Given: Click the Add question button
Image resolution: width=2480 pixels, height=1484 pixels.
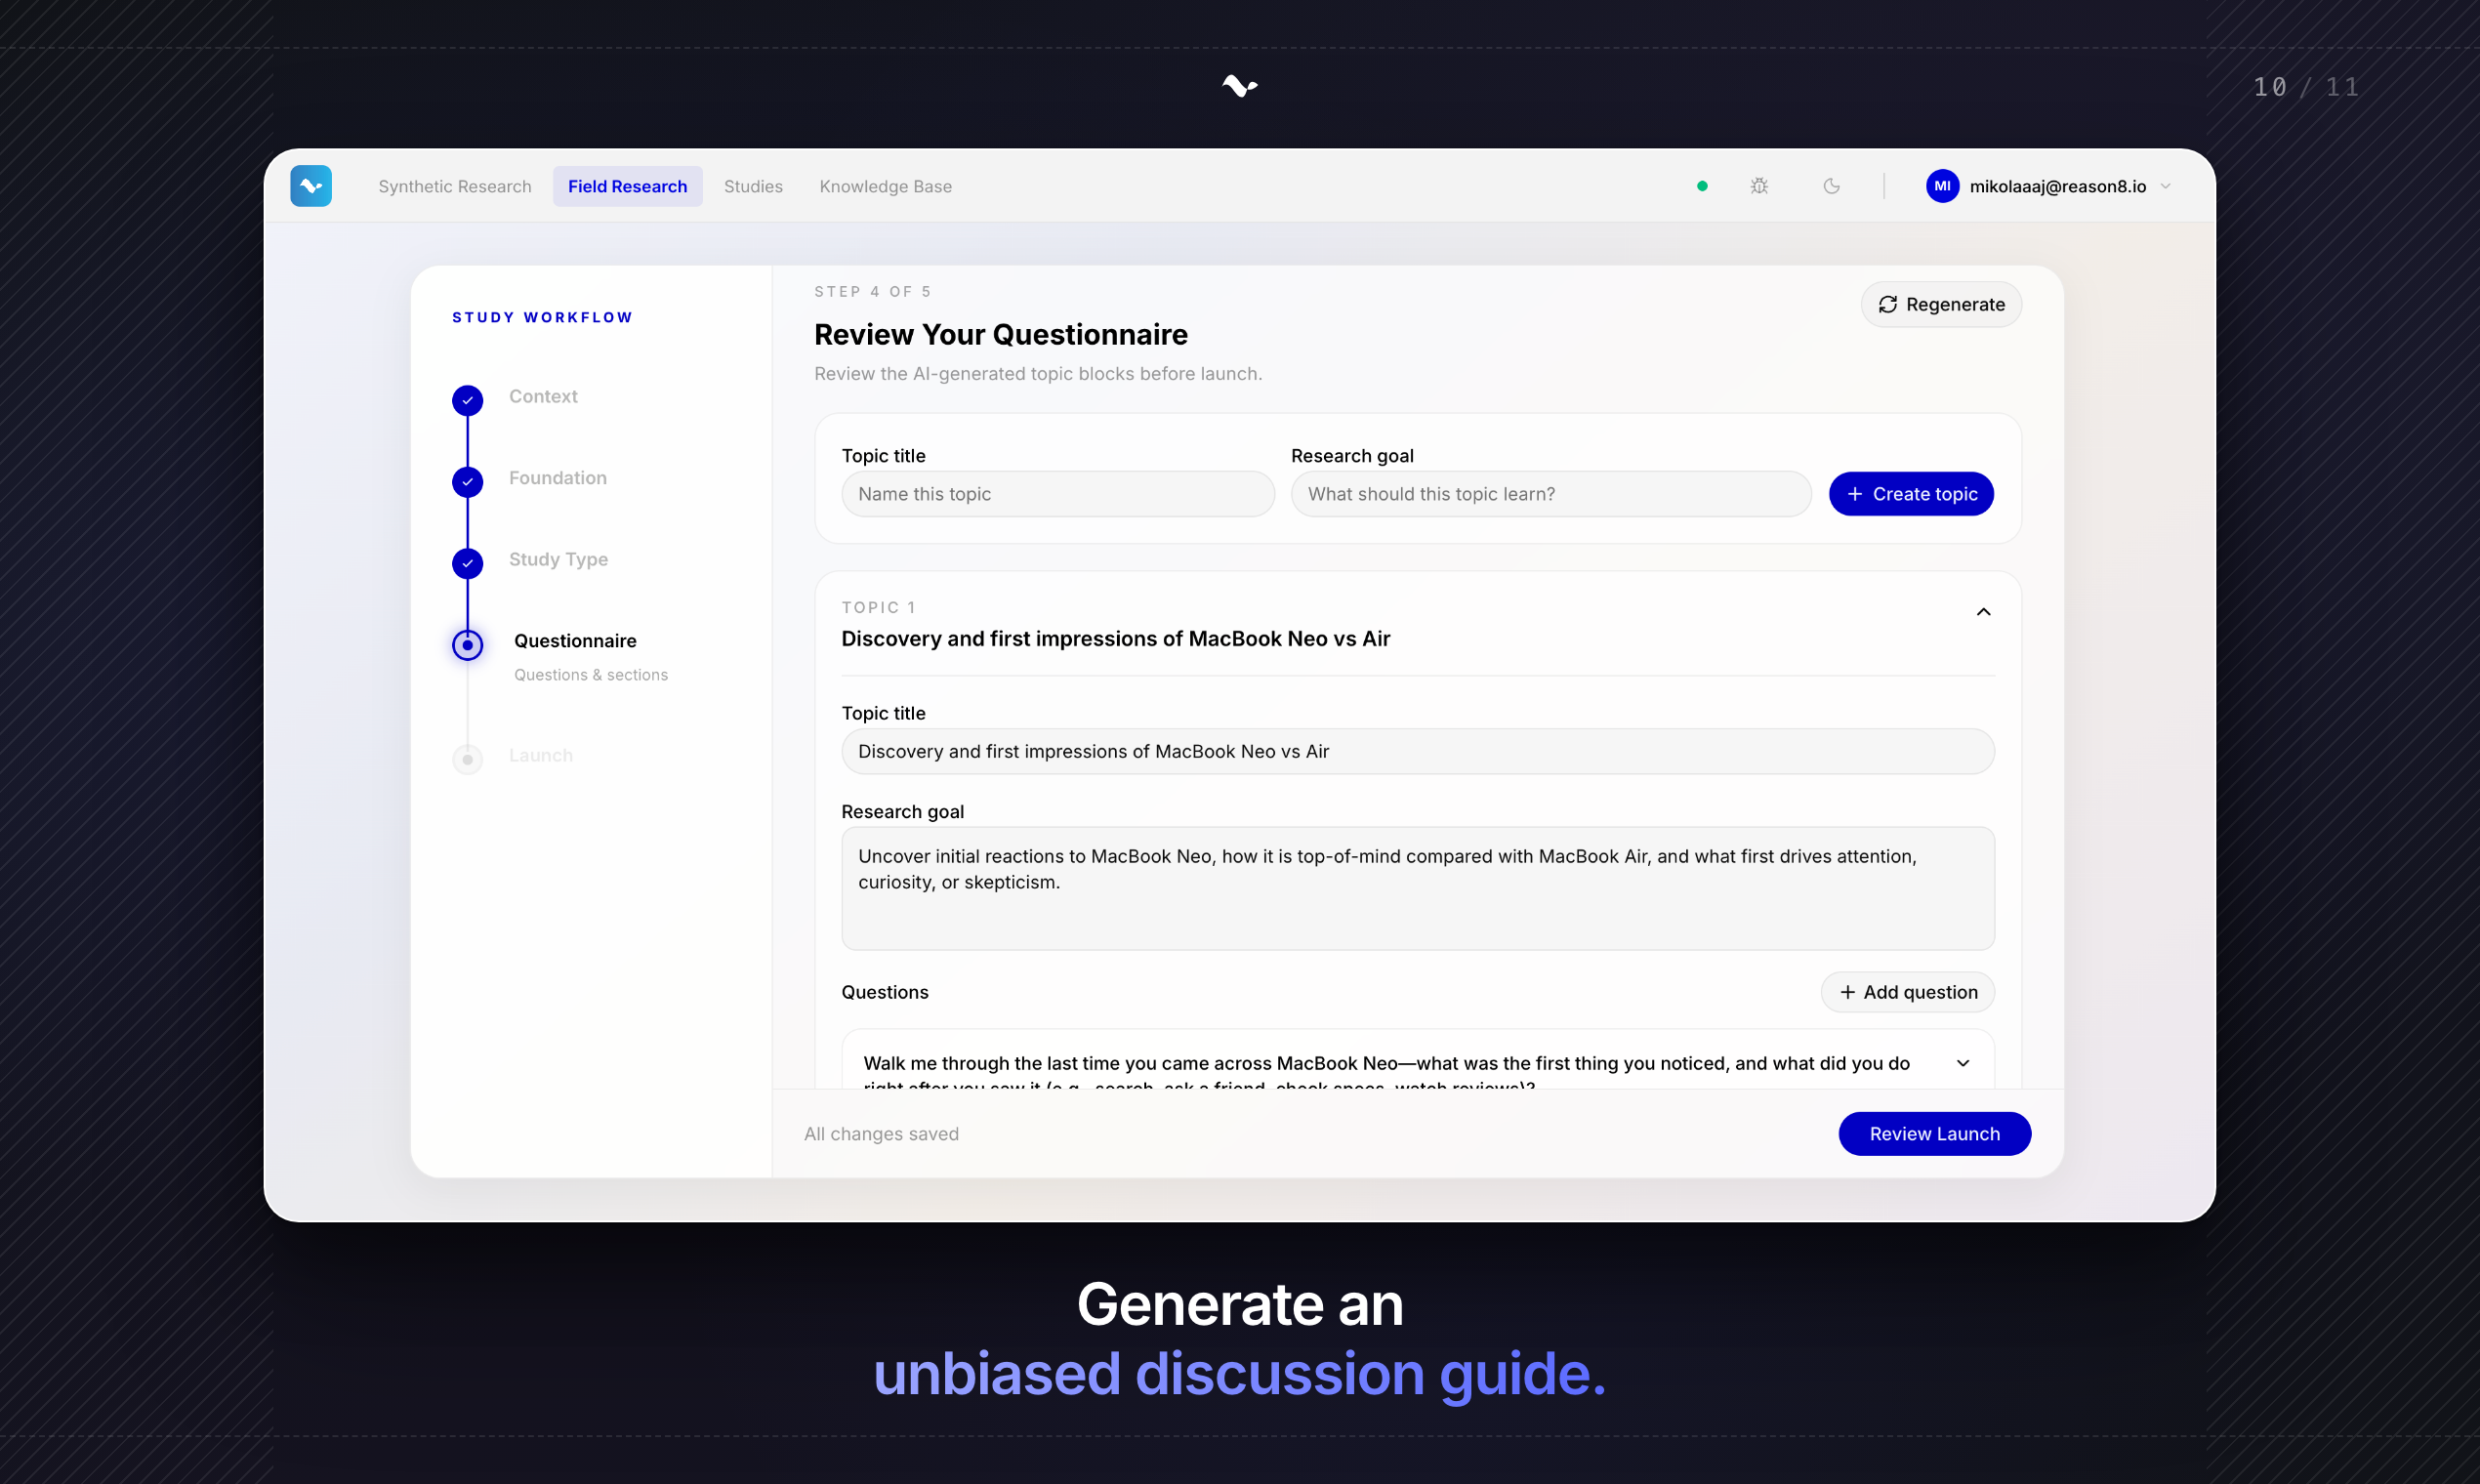Looking at the screenshot, I should pos(1907,992).
